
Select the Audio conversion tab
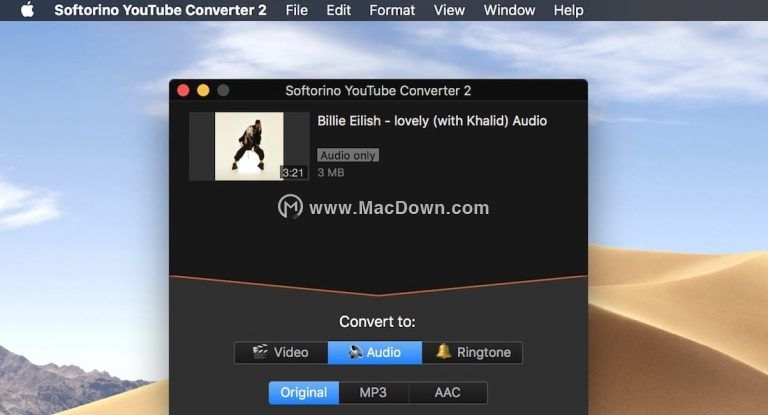(375, 352)
